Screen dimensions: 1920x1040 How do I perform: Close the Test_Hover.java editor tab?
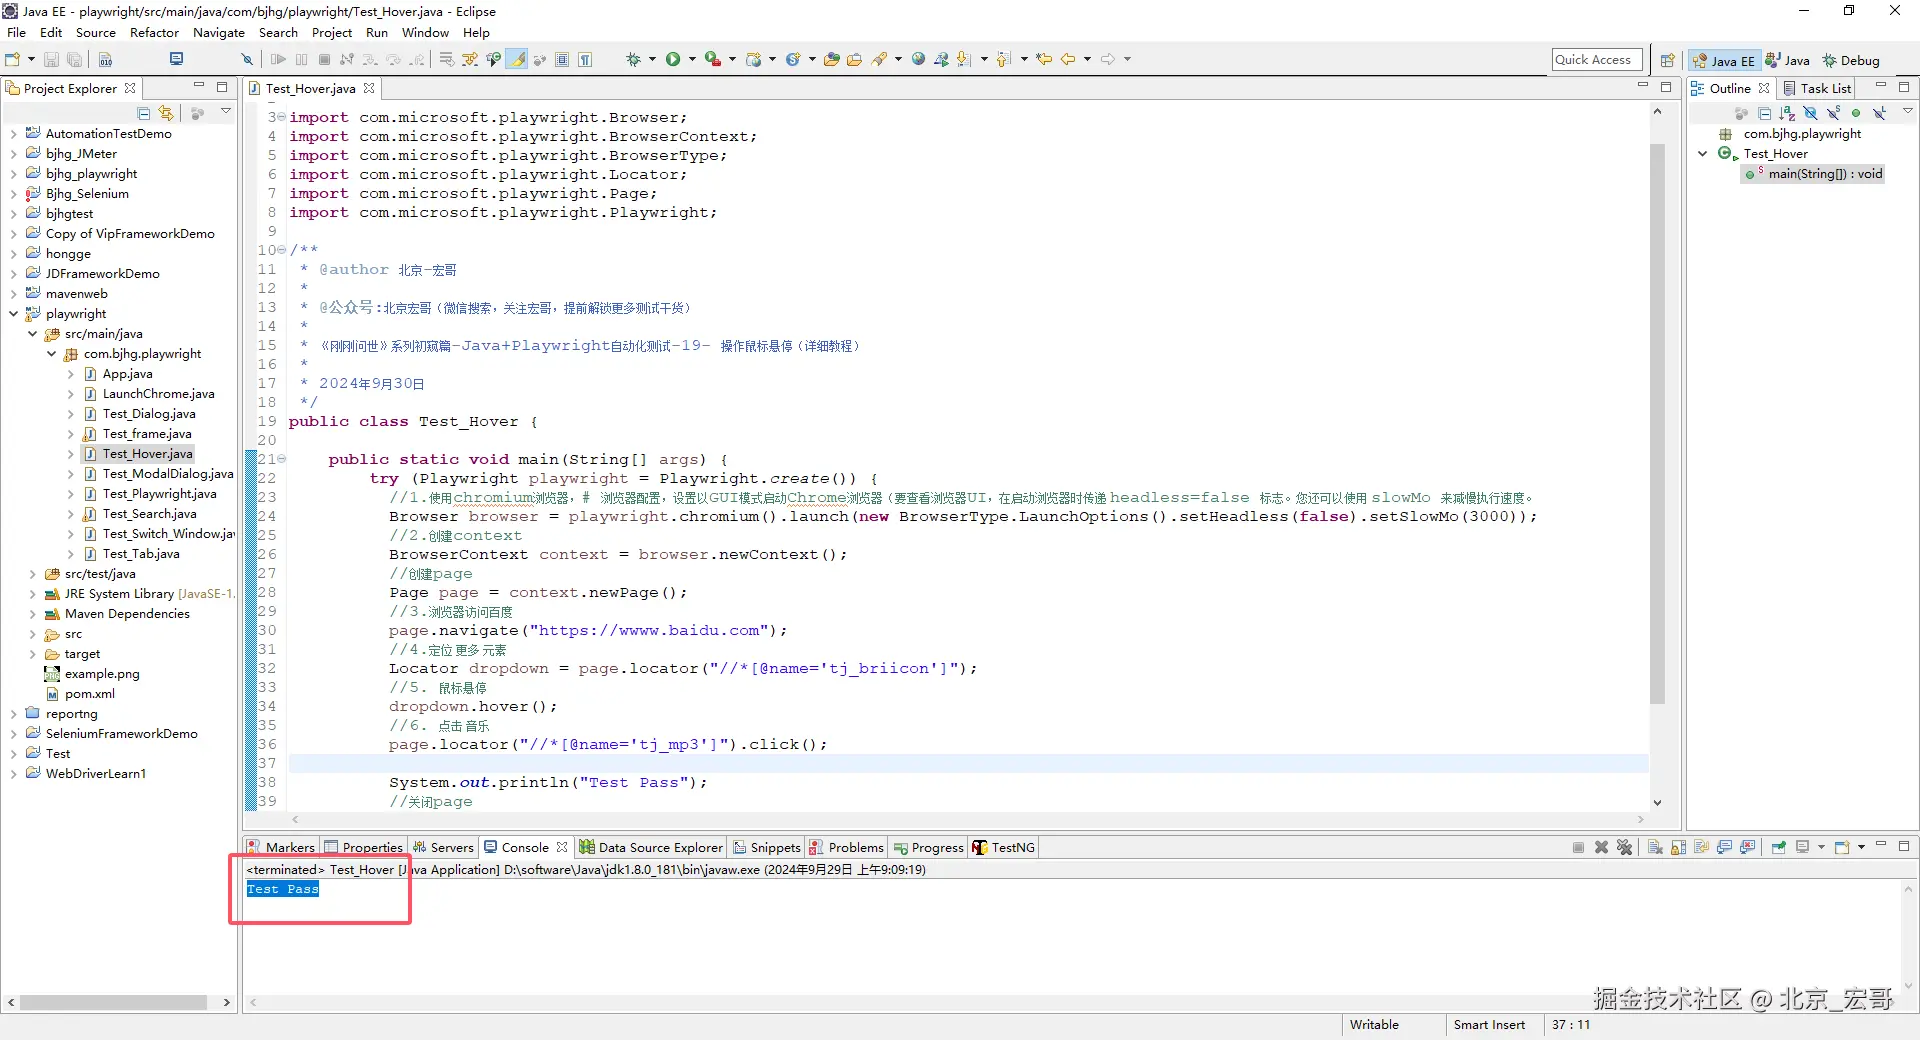(369, 88)
